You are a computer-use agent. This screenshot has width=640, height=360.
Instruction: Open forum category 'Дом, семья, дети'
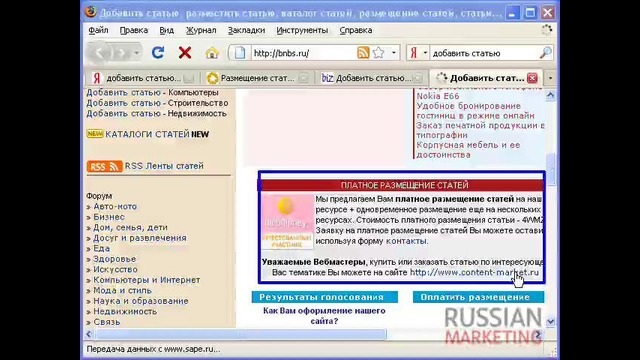[x=130, y=228]
